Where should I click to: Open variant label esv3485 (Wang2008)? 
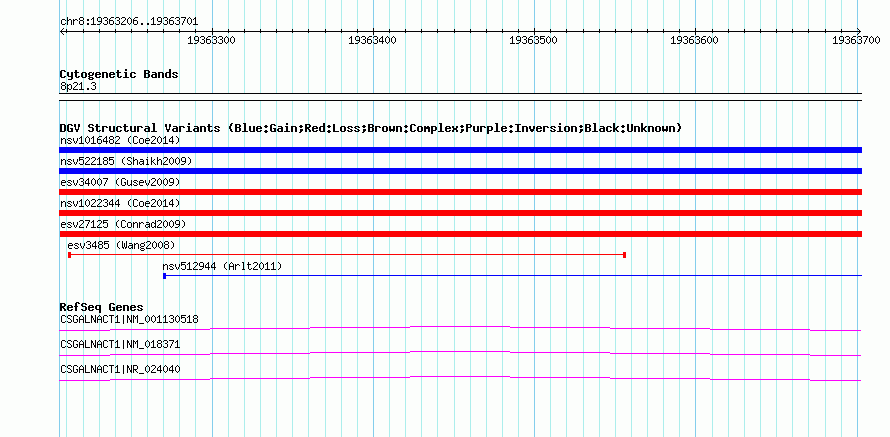tap(121, 245)
